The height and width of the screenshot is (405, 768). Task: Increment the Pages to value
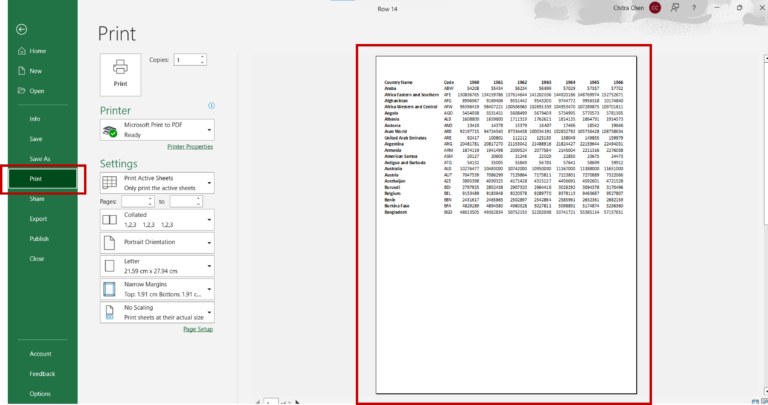coord(198,199)
